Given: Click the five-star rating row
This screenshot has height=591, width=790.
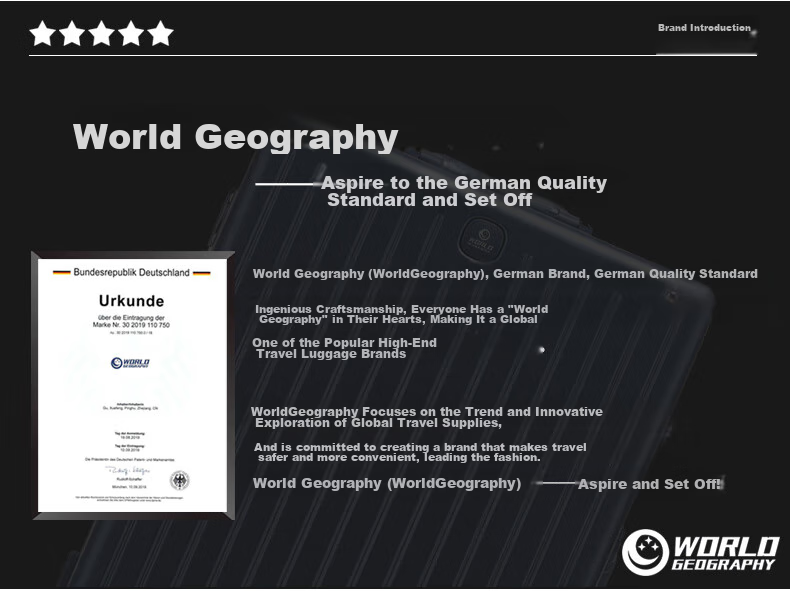Looking at the screenshot, I should tap(101, 33).
